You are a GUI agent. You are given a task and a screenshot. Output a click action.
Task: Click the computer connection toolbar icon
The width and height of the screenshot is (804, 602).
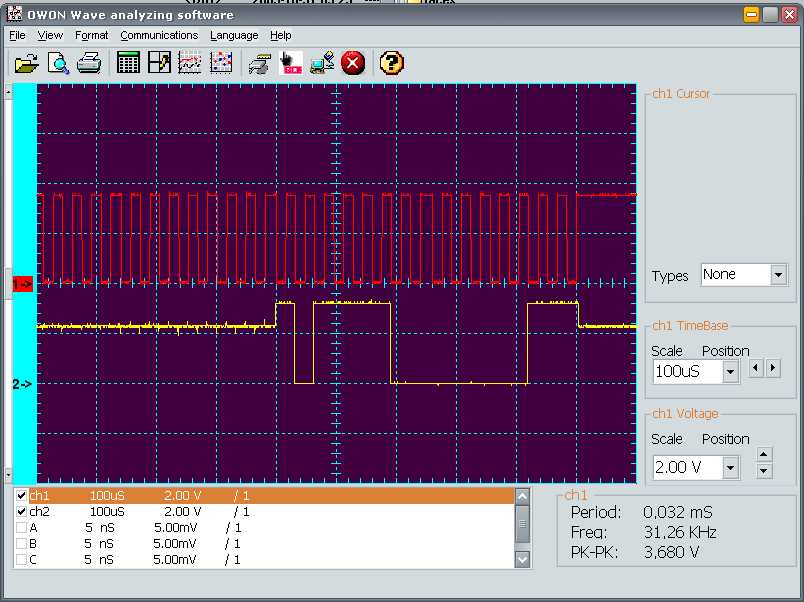pos(322,64)
